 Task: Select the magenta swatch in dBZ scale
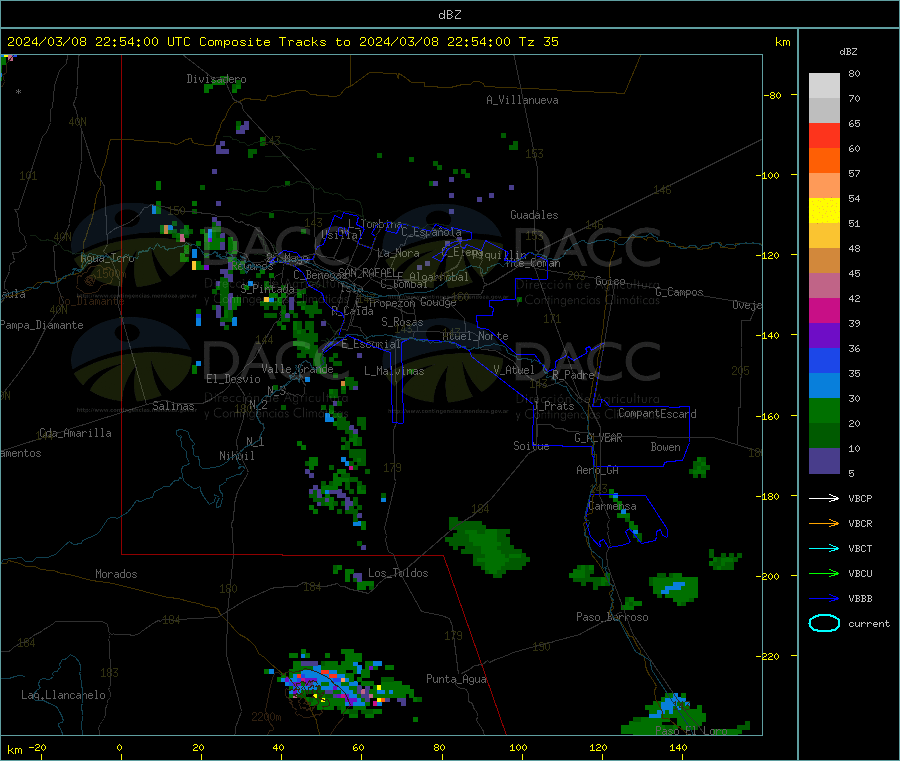pyautogui.click(x=824, y=310)
